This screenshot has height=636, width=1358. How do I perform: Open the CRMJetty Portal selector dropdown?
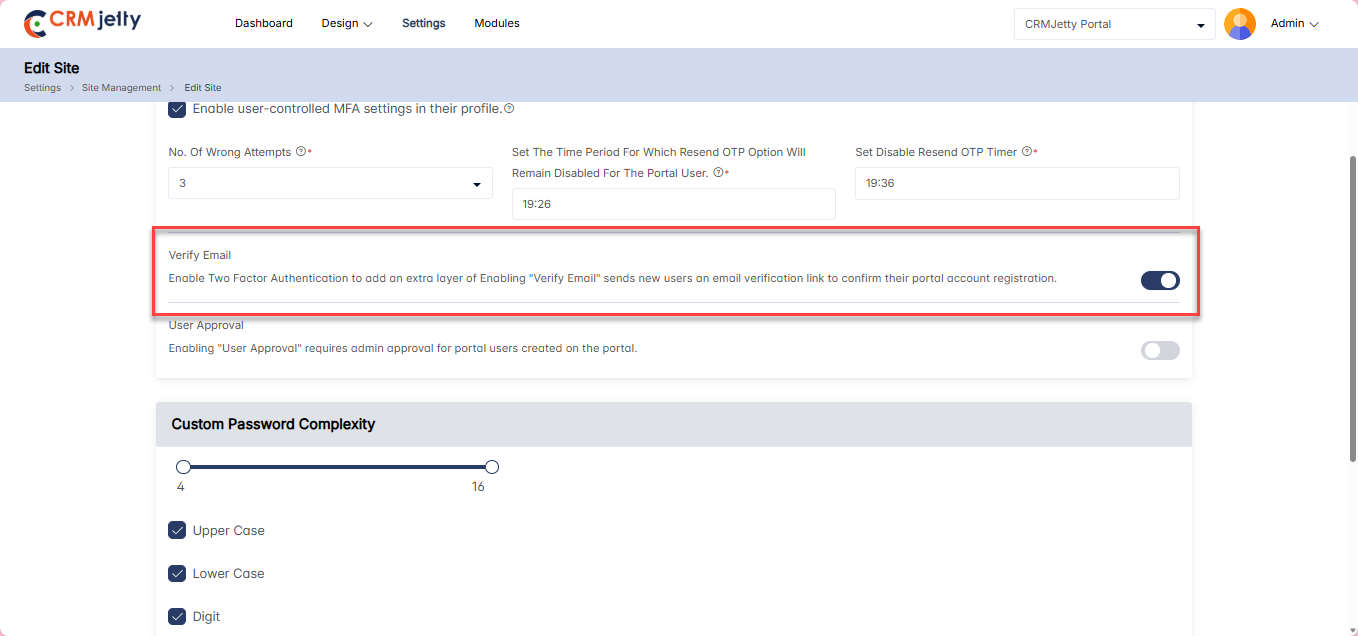[1114, 24]
